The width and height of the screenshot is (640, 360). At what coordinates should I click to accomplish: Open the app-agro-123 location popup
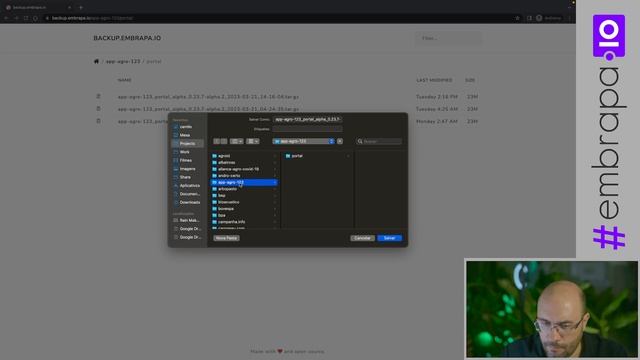click(304, 141)
